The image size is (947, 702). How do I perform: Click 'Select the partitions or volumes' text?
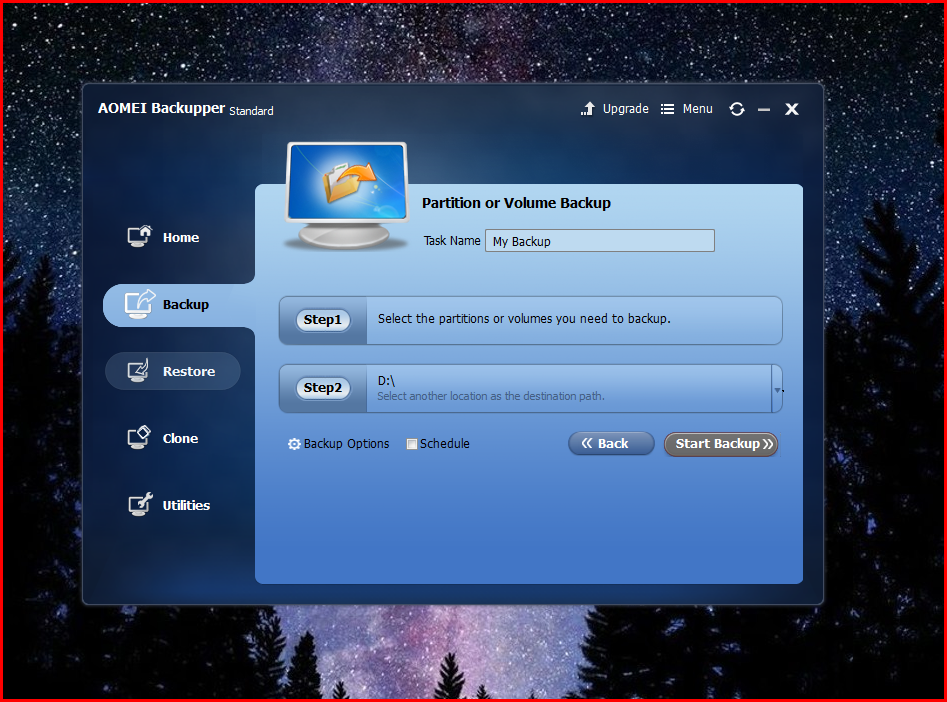coord(524,319)
